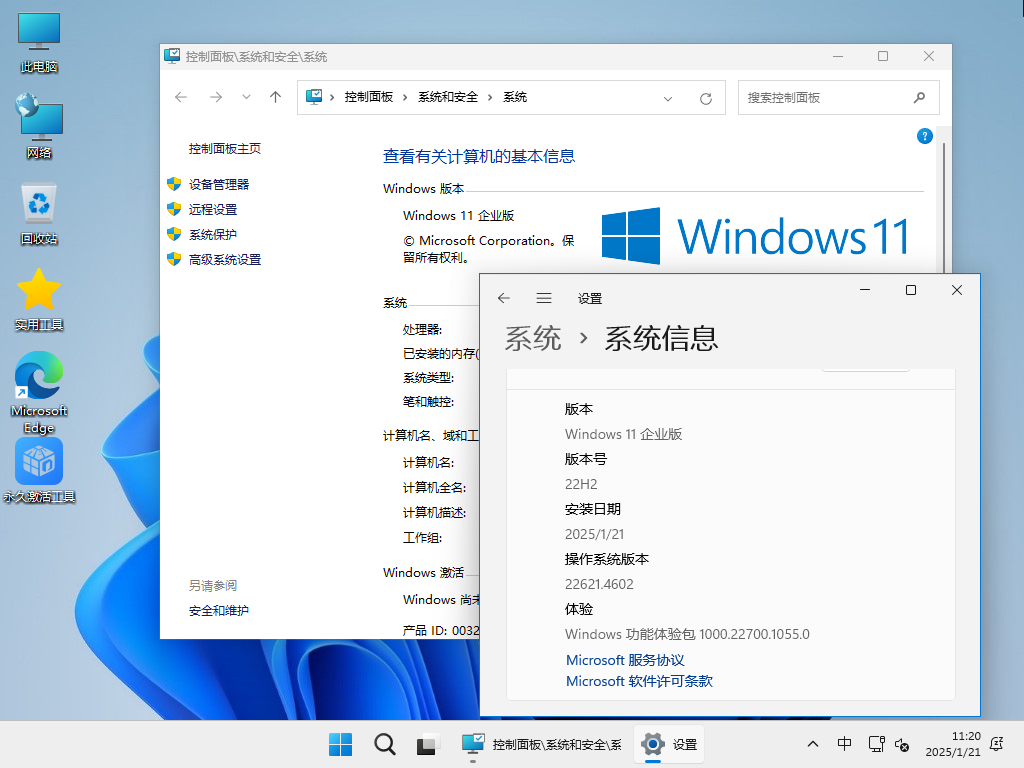The image size is (1024, 768).
Task: Switch to 设置 taskbar button
Action: point(669,744)
